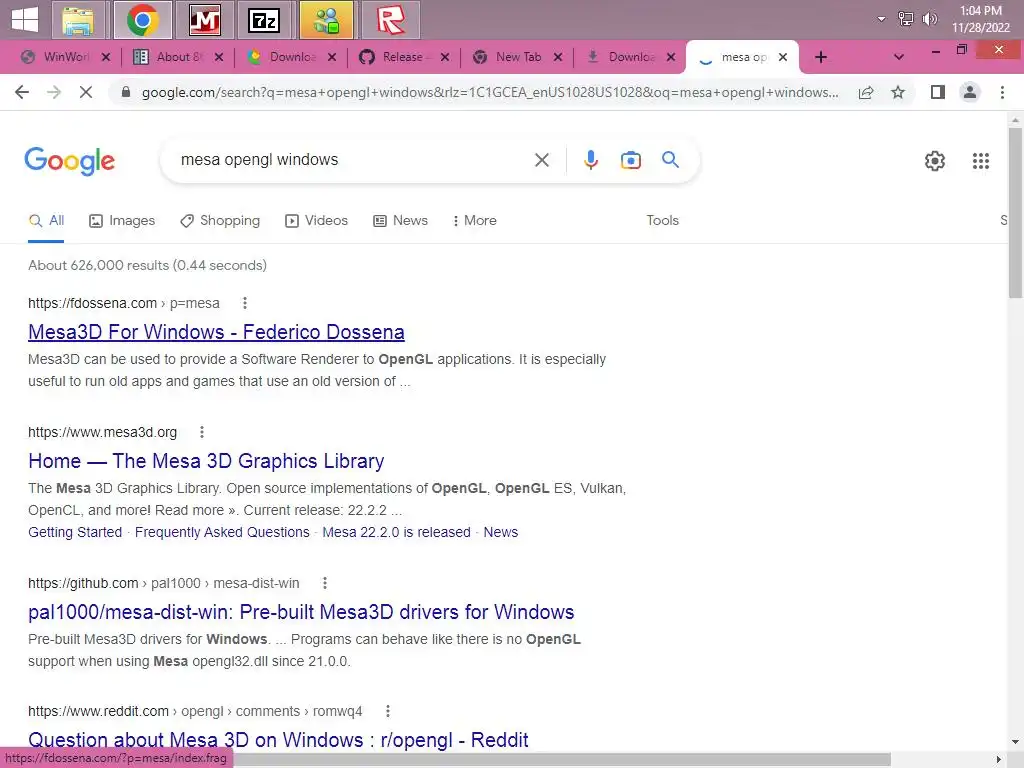Show hidden system tray icons
The height and width of the screenshot is (768, 1024).
click(x=881, y=19)
